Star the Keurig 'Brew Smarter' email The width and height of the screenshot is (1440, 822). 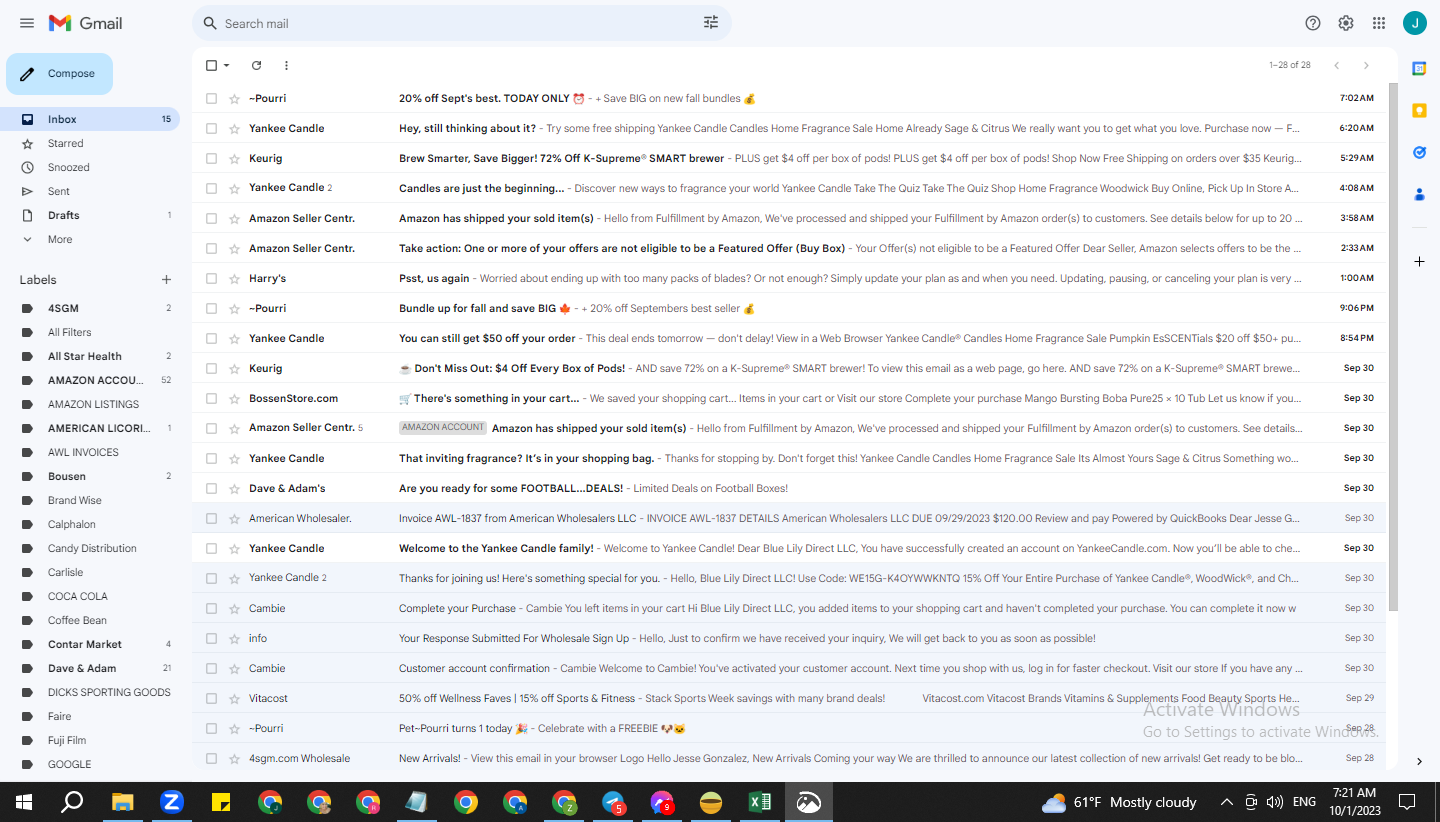pos(234,158)
